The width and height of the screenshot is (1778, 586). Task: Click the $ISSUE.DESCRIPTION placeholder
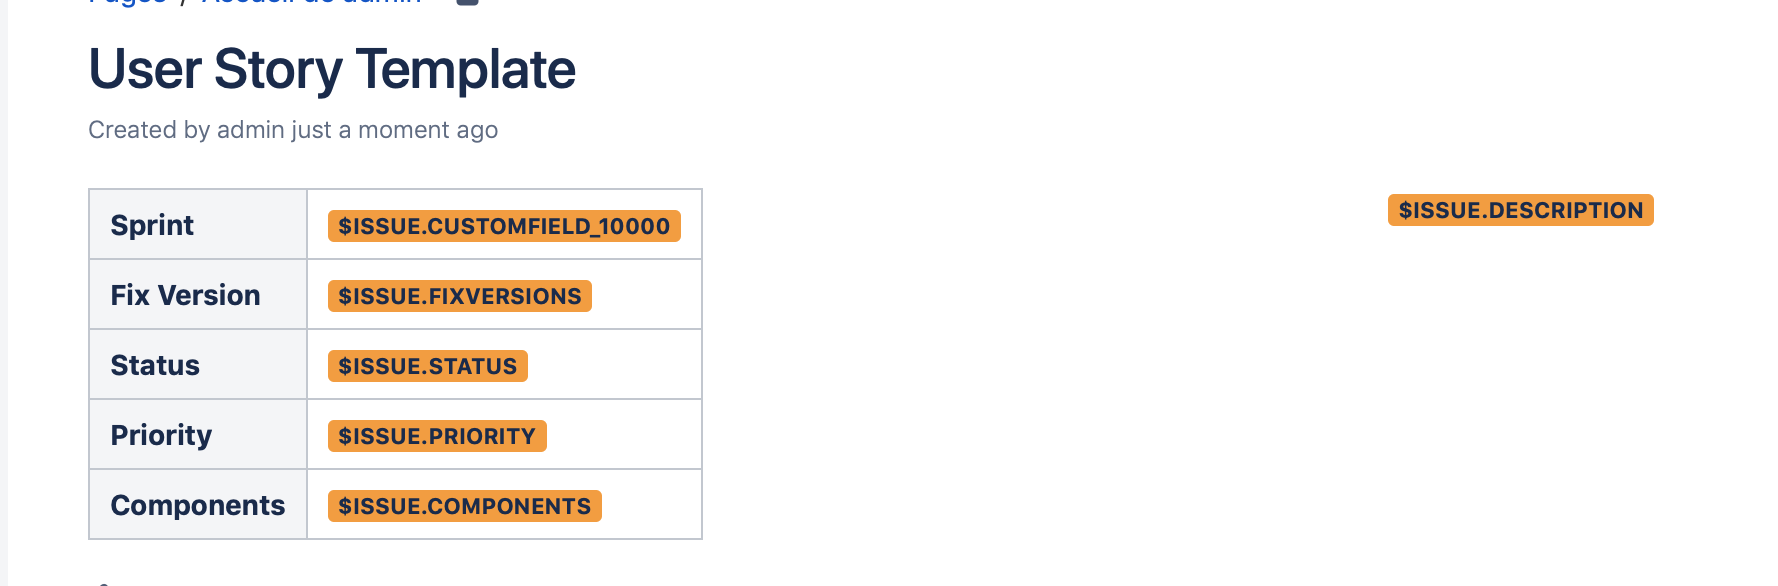coord(1520,210)
